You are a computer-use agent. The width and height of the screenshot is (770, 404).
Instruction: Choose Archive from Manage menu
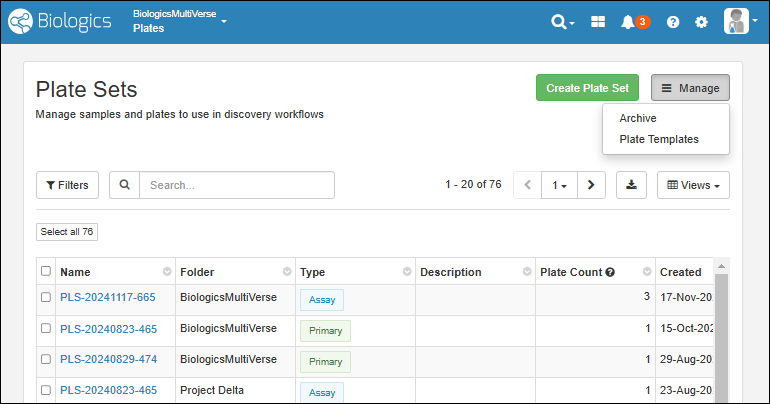(638, 118)
